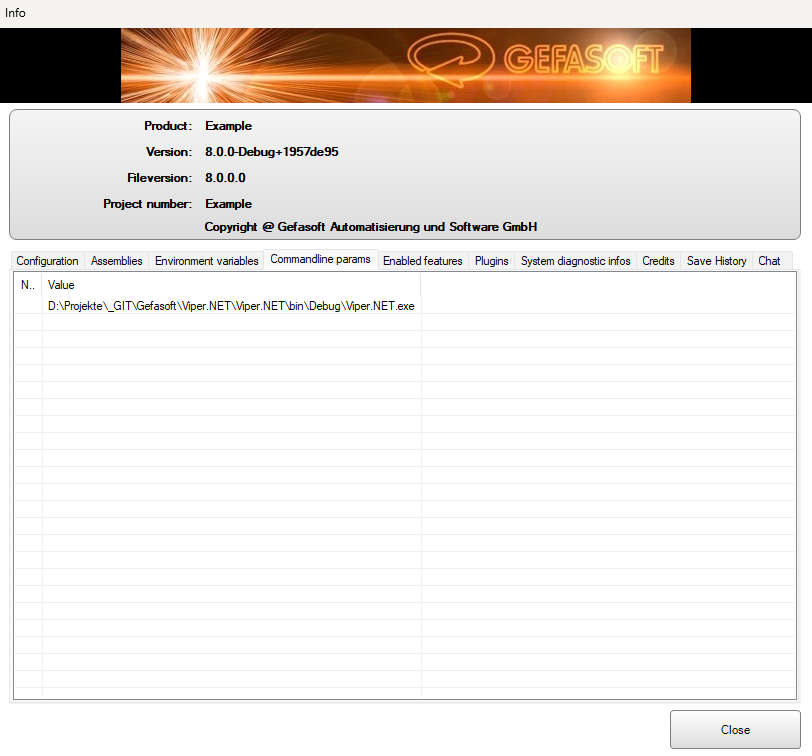The height and width of the screenshot is (756, 812).
Task: Switch to the Save History tab
Action: pos(716,261)
